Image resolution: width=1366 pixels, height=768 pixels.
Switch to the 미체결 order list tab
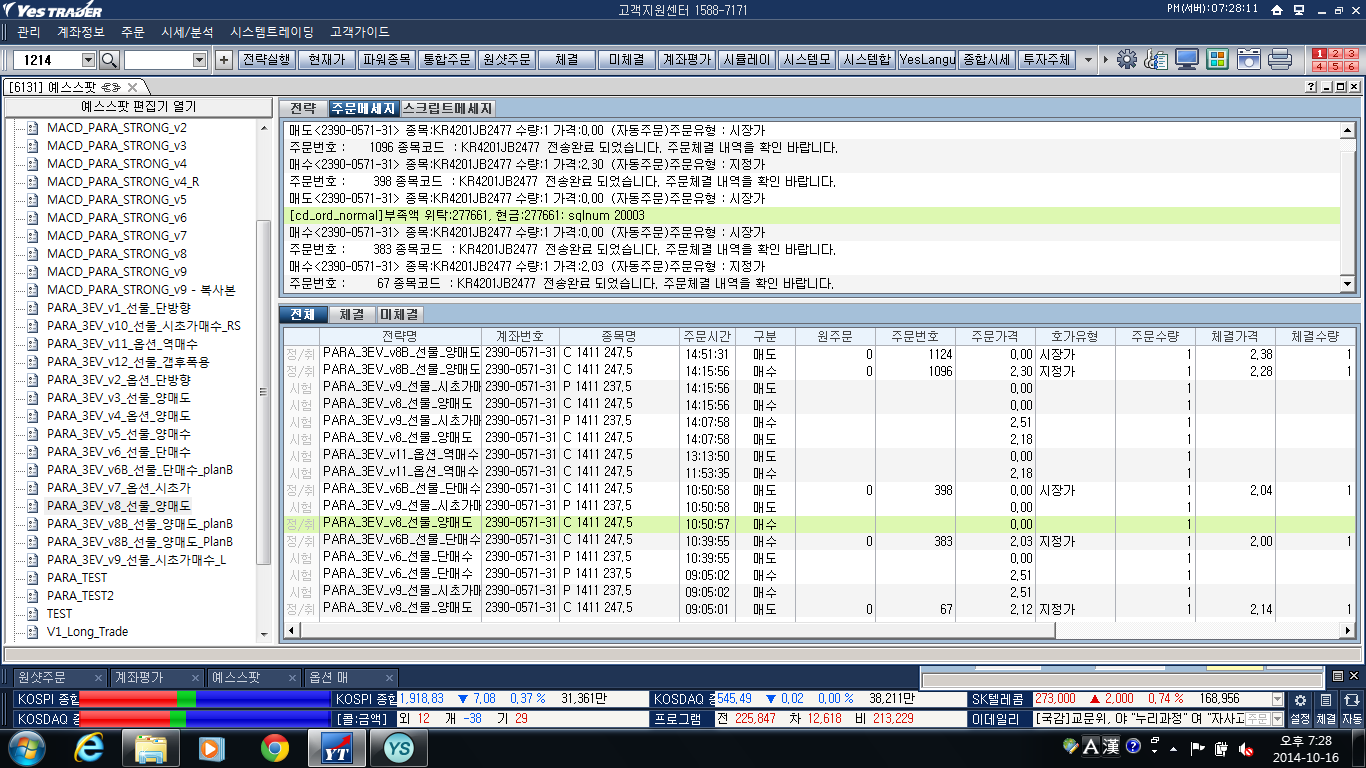(x=399, y=314)
